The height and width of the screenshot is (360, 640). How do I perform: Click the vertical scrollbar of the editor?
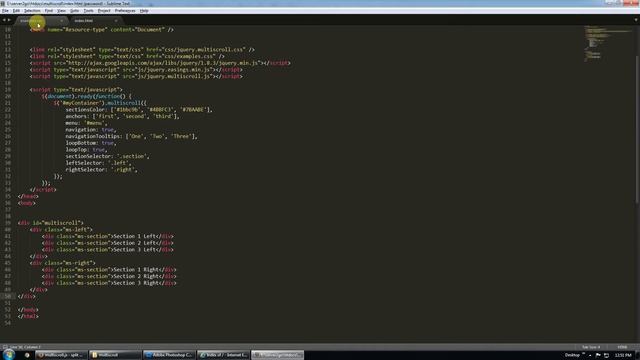637,129
